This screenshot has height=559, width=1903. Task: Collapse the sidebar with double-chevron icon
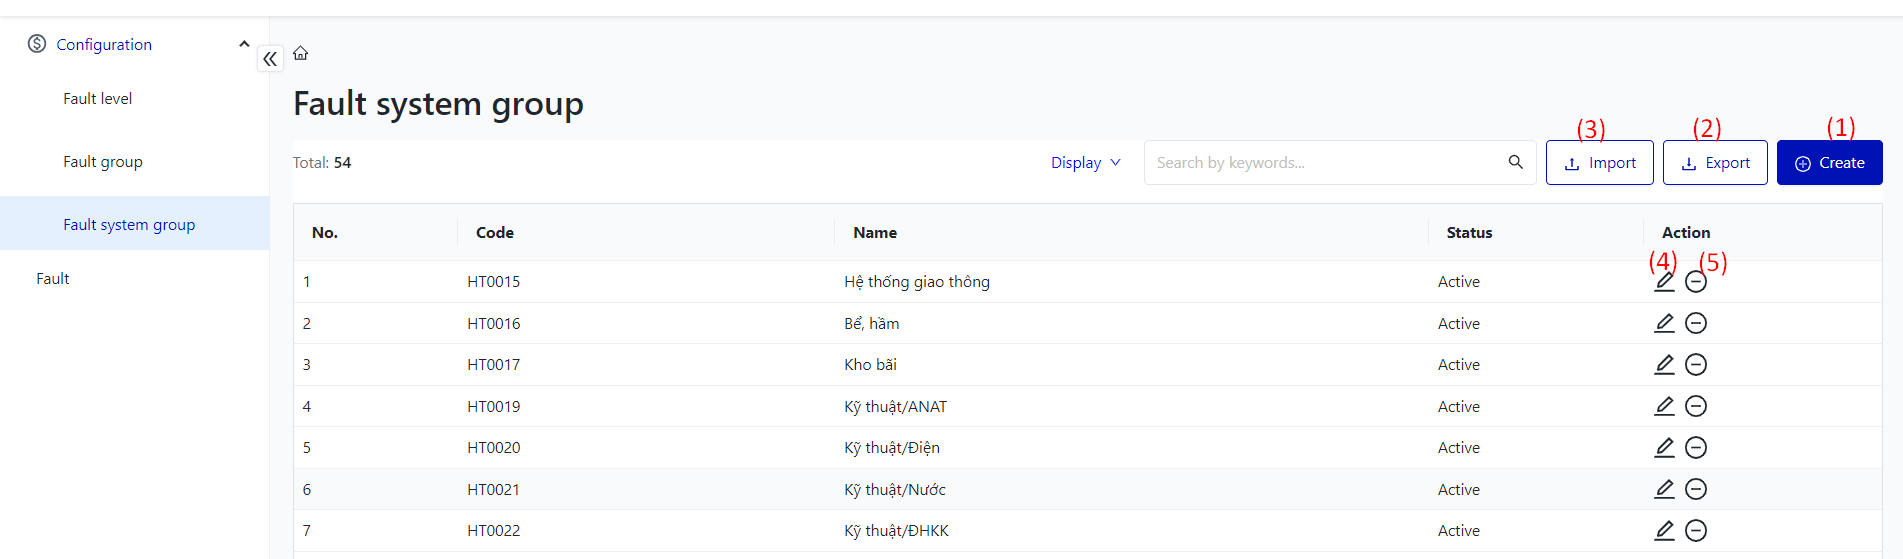(x=270, y=59)
